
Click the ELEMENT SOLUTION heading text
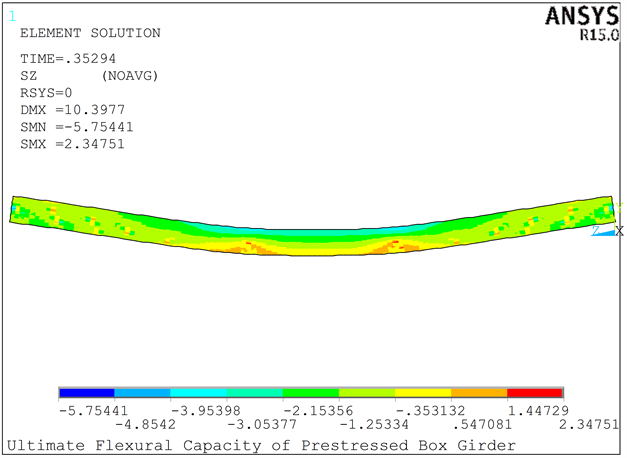[90, 33]
